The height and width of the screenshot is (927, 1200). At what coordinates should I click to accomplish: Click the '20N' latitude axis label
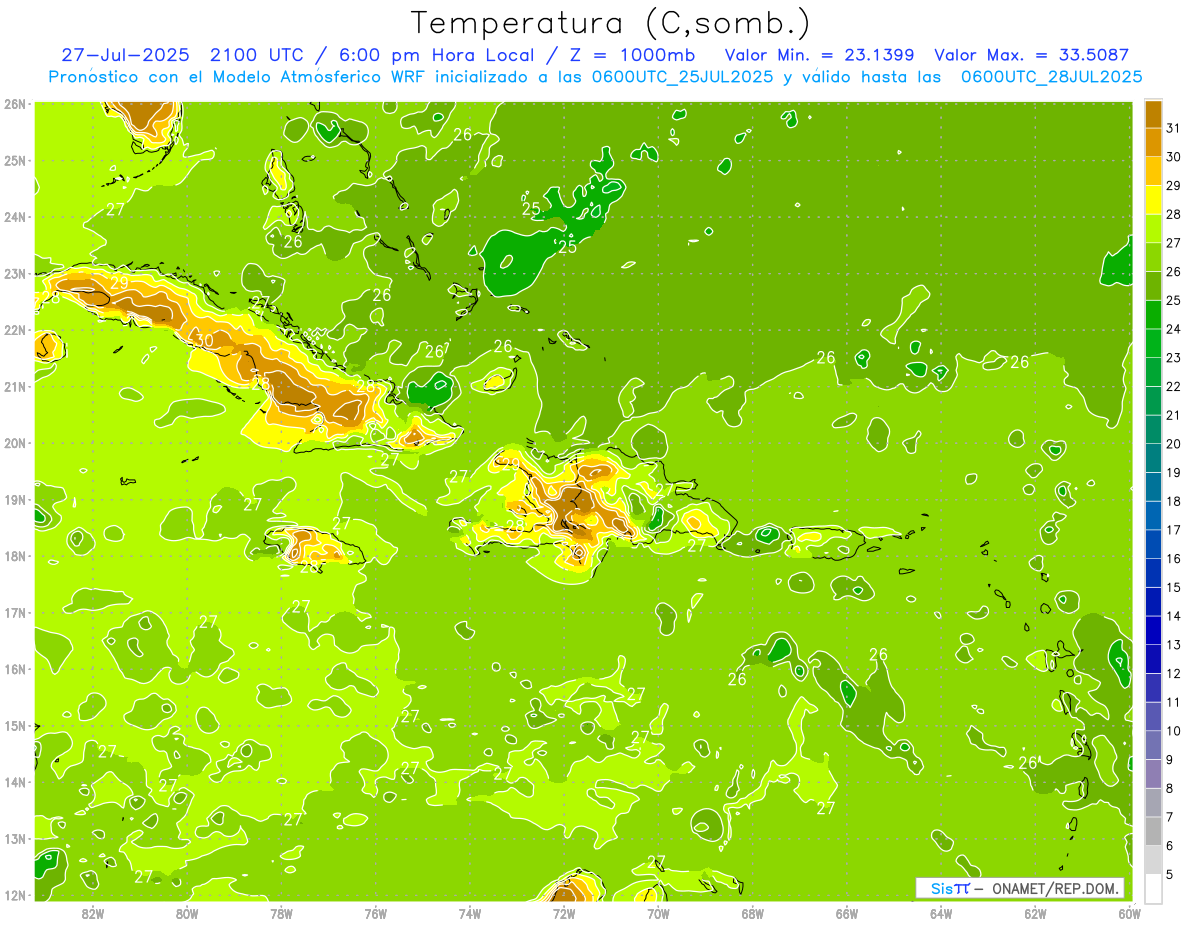click(x=15, y=443)
